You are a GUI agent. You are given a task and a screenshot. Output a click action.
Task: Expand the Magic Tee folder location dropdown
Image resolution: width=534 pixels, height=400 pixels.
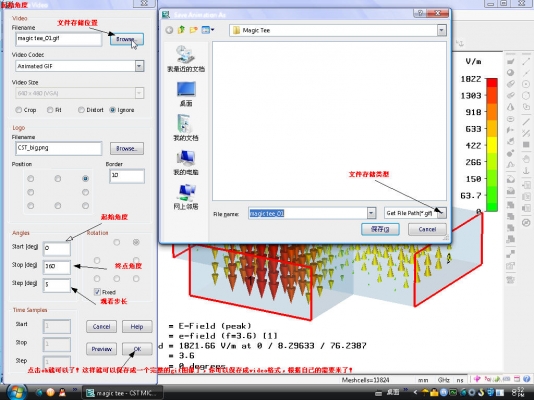(x=442, y=30)
